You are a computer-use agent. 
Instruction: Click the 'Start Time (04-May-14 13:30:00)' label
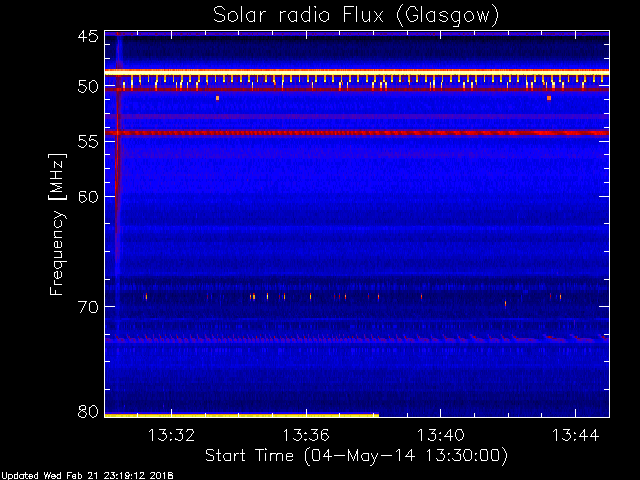tap(356, 456)
